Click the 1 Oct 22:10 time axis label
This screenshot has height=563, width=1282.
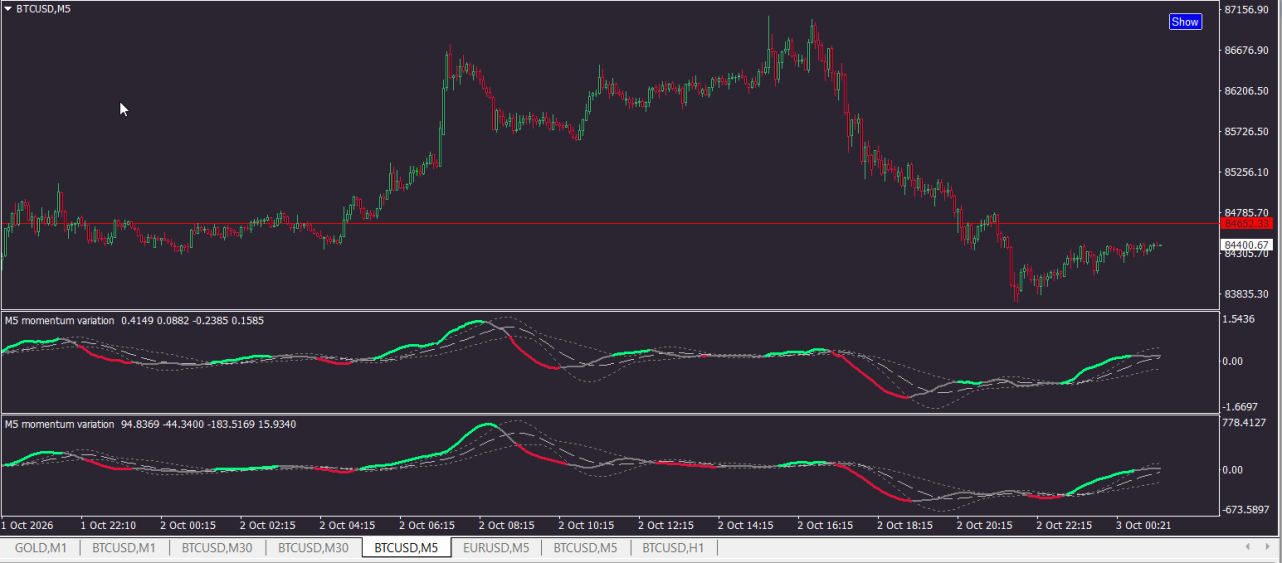pos(108,525)
